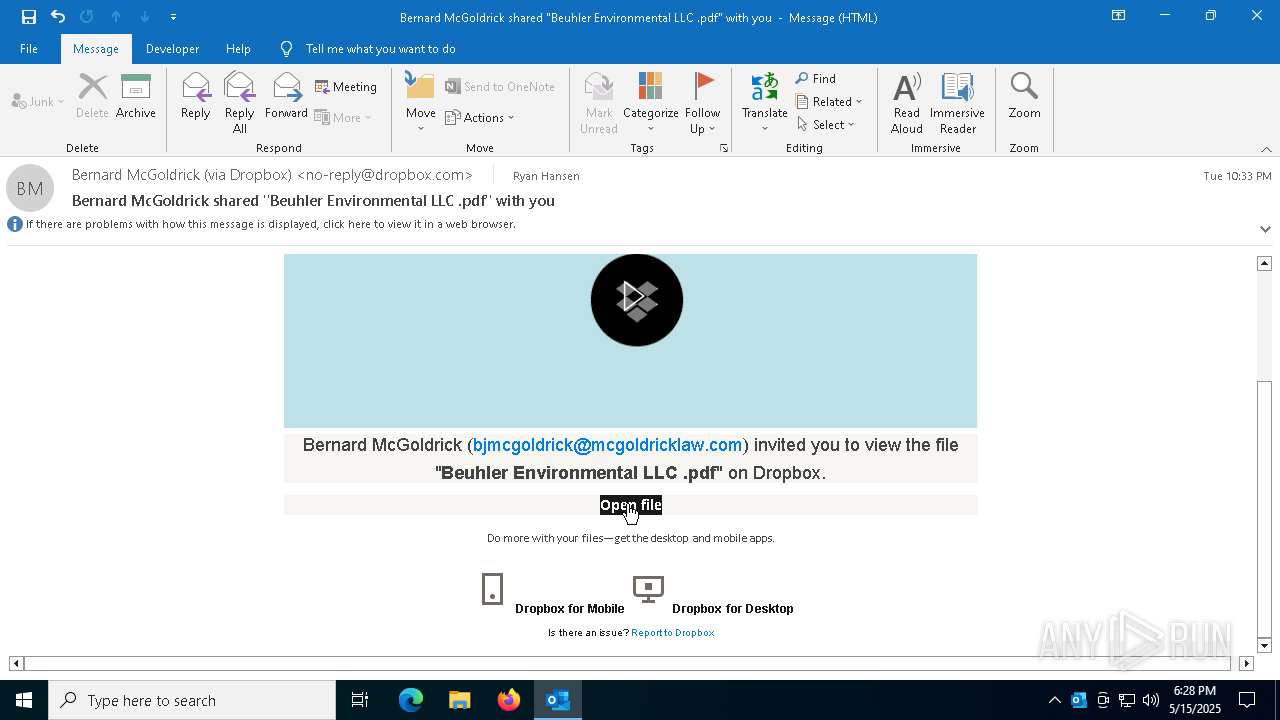The width and height of the screenshot is (1280, 720).
Task: Open the Select dropdown
Action: click(826, 124)
